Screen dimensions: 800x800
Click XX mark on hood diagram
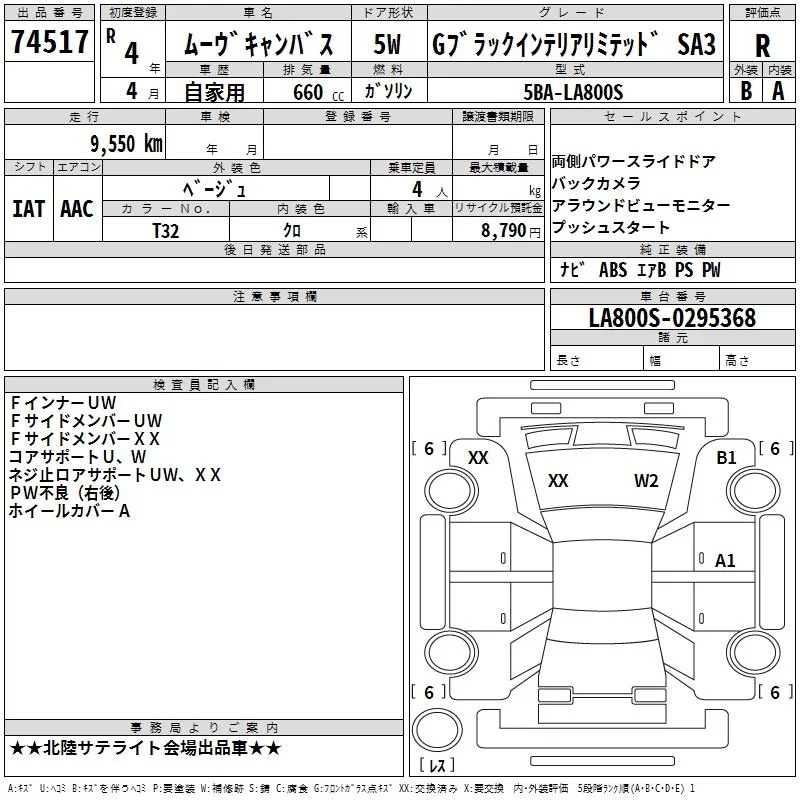click(558, 481)
